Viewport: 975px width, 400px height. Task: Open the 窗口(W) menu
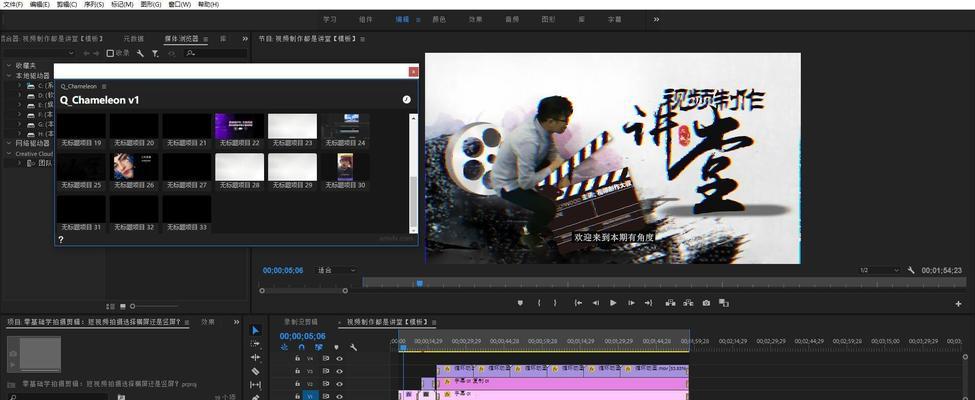coord(180,4)
